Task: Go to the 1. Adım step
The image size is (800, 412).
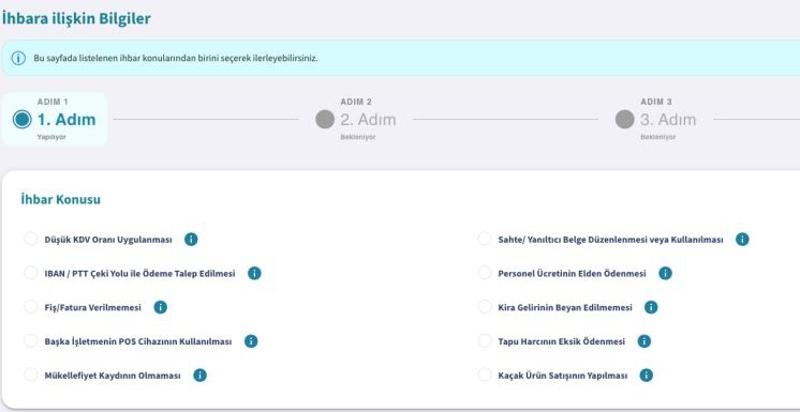Action: click(22, 120)
